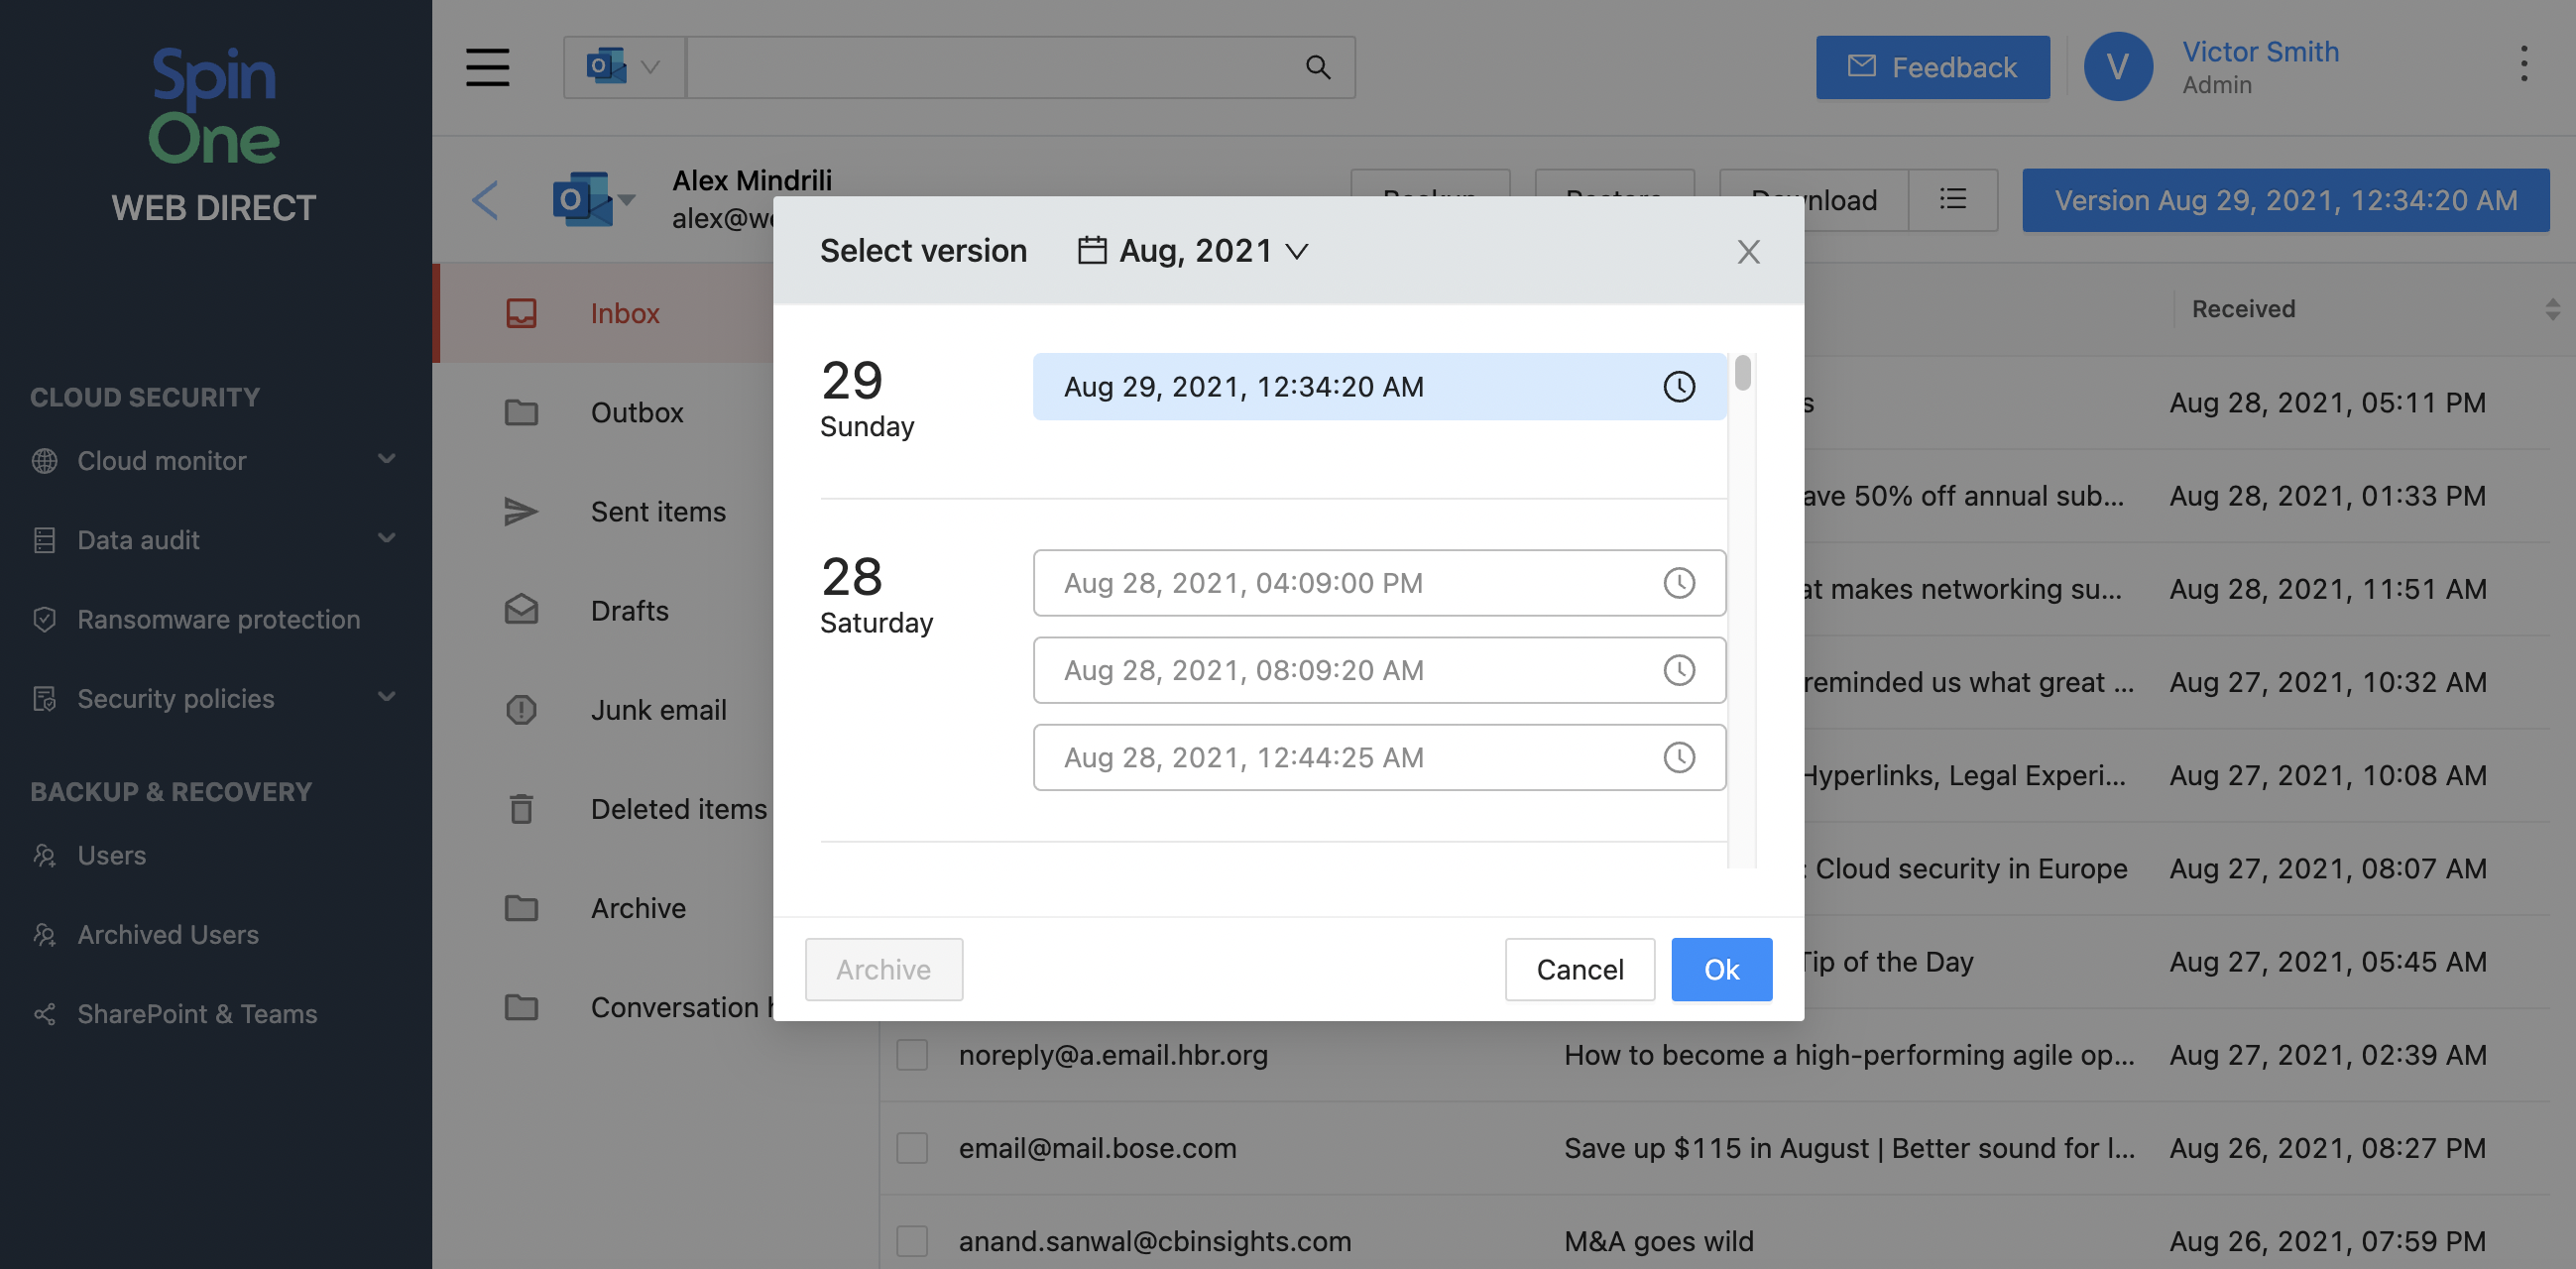Confirm version selection with Ok
Screen dimensions: 2576x1269
tap(1721, 969)
